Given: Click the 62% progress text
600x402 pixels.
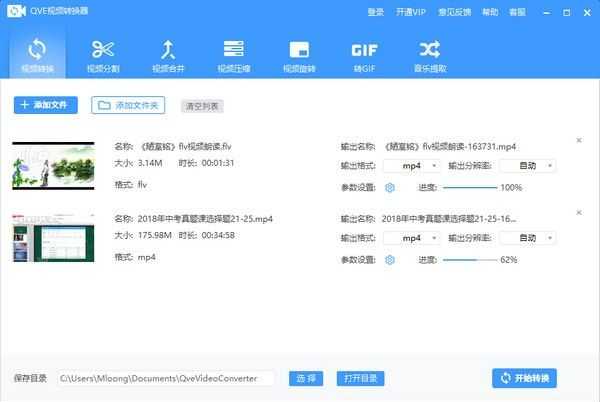Looking at the screenshot, I should click(509, 260).
